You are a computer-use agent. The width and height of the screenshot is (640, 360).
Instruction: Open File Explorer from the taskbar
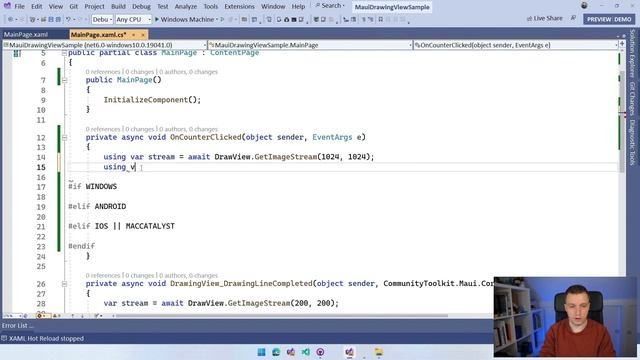click(x=378, y=352)
